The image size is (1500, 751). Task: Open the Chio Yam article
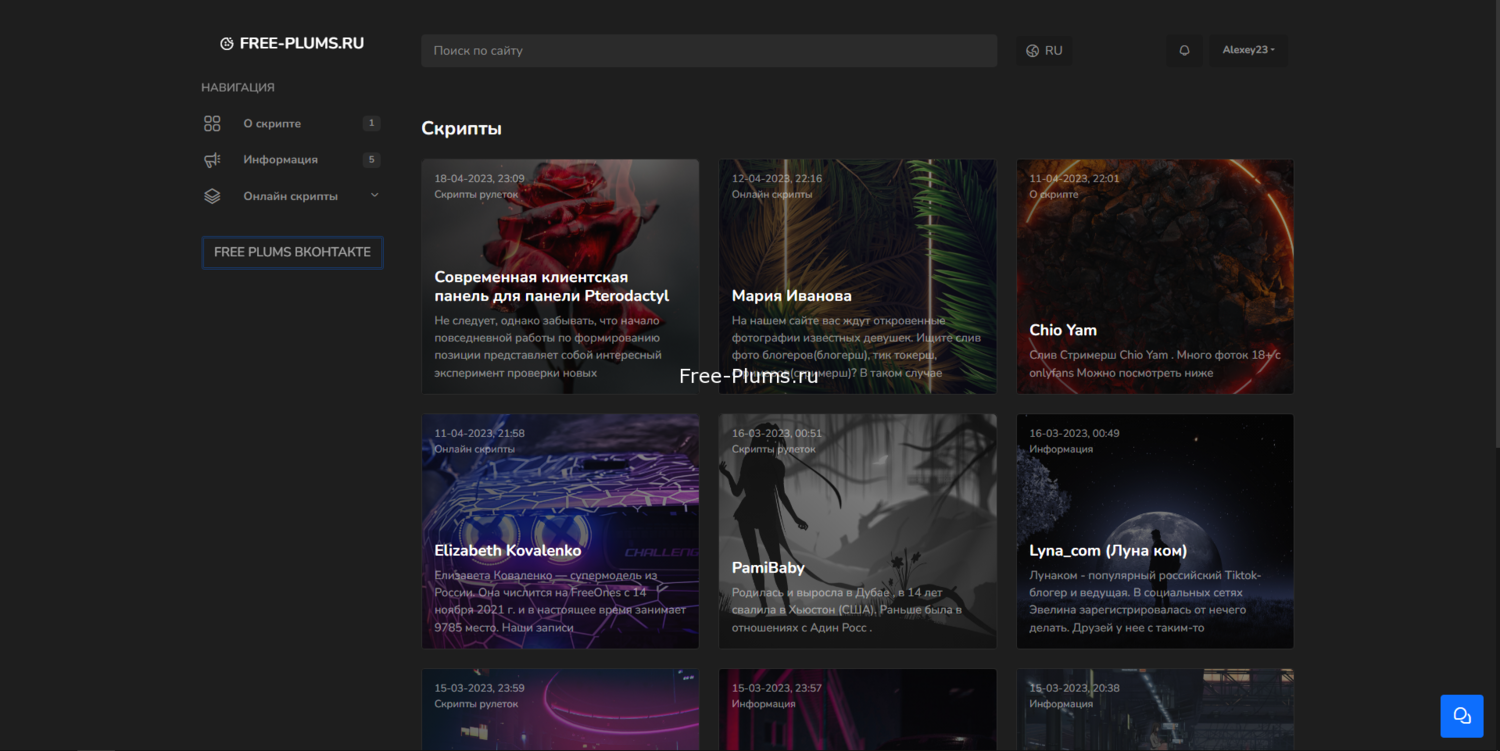(1063, 330)
